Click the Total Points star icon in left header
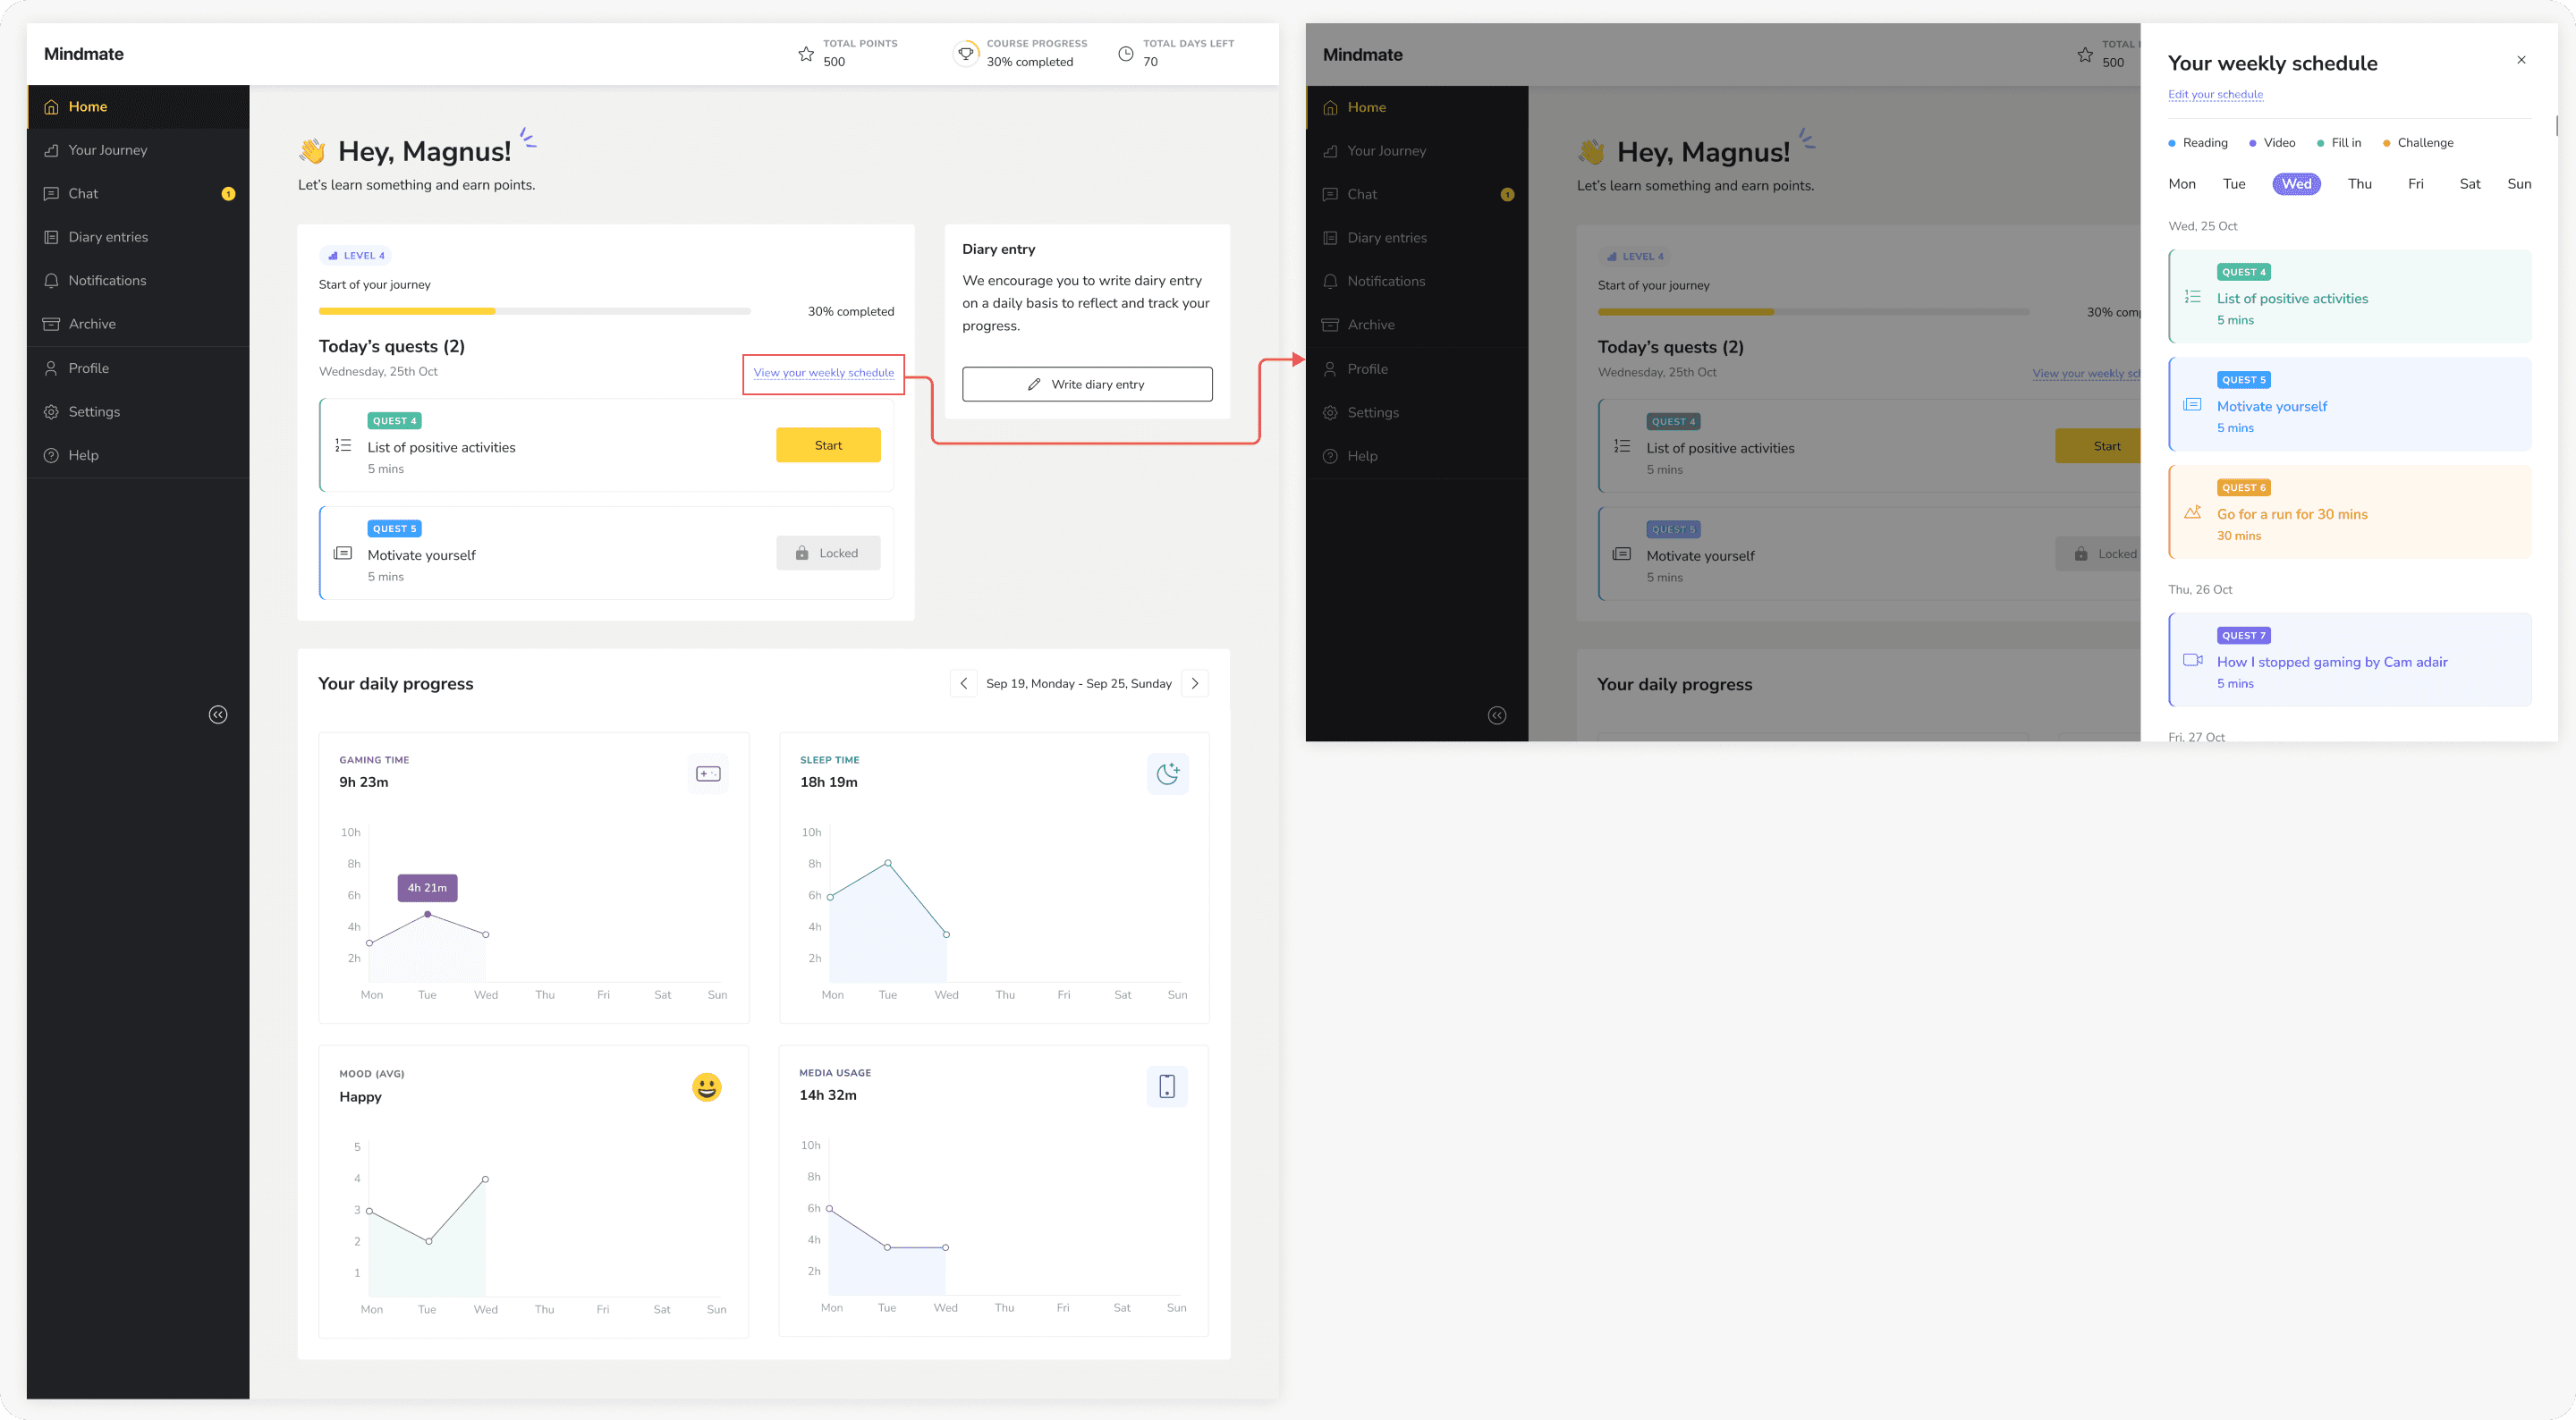 [x=806, y=54]
